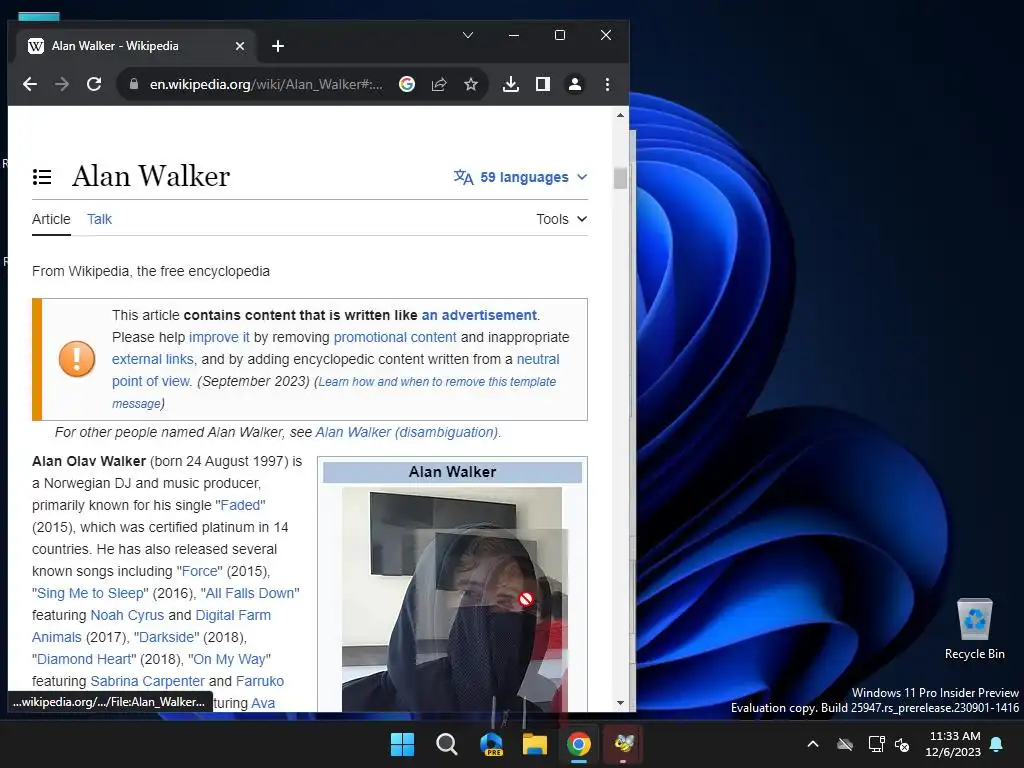View site information via the lock icon
The width and height of the screenshot is (1024, 768).
(x=134, y=84)
